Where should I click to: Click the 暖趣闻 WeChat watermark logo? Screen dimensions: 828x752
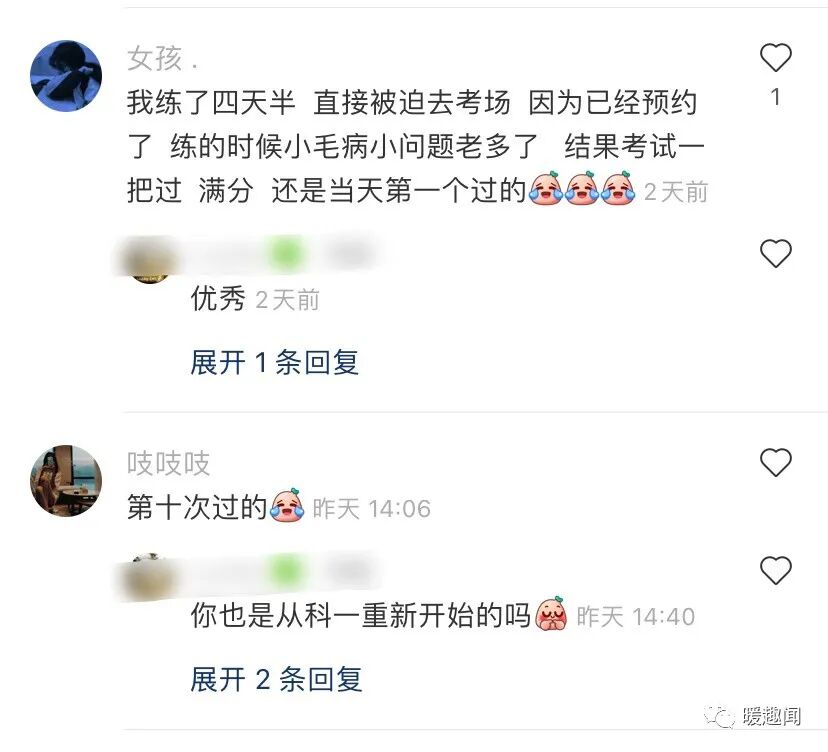[752, 716]
